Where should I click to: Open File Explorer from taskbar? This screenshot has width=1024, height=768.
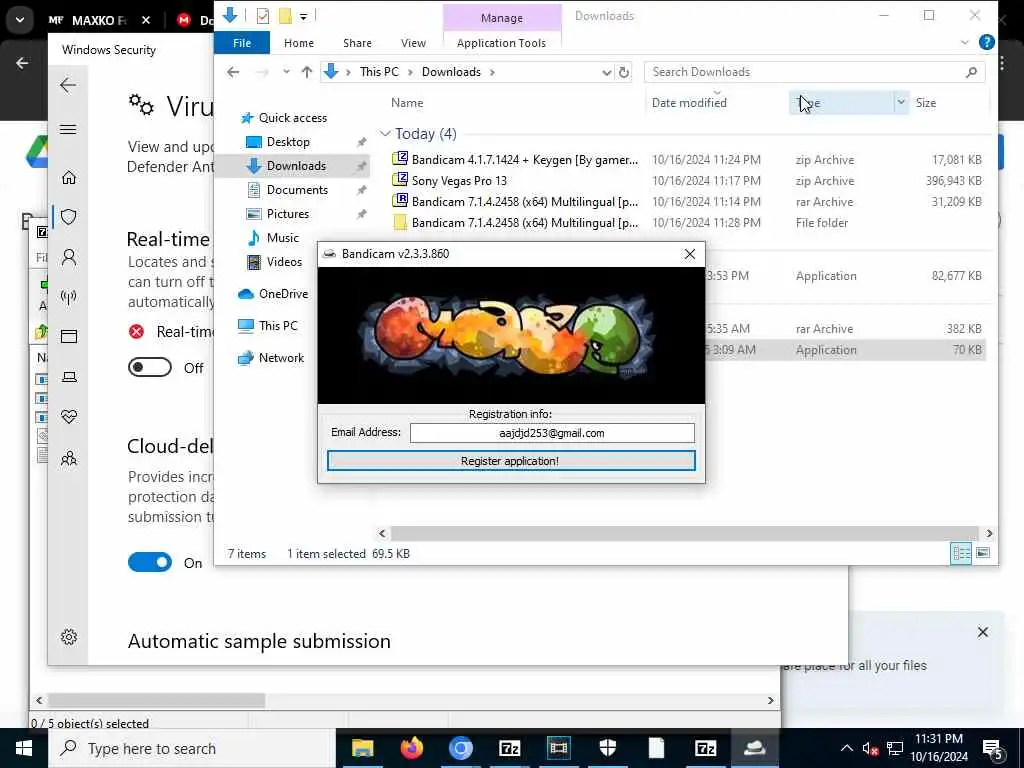pyautogui.click(x=362, y=748)
